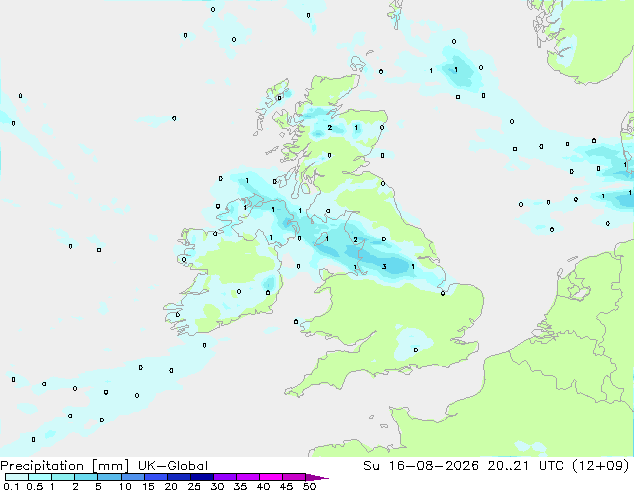Click the date '16-08-2026'

click(434, 466)
